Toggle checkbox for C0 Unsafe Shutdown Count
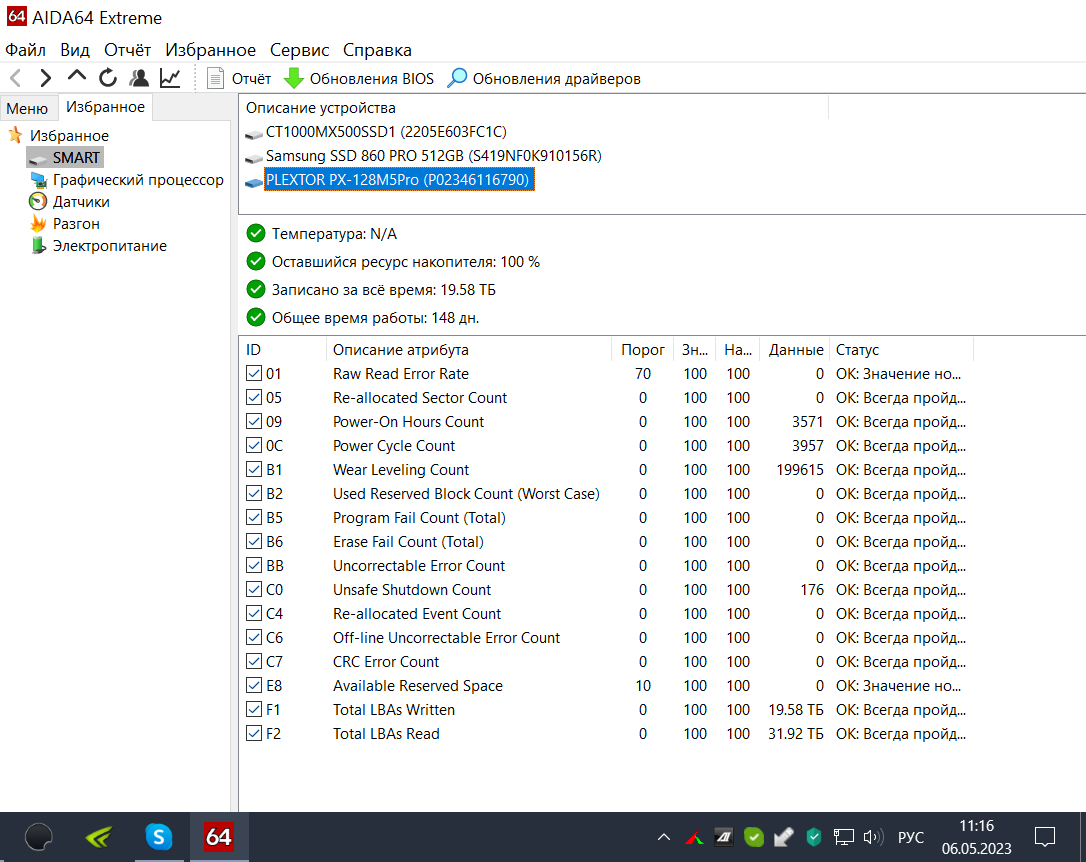Viewport: 1086px width, 862px height. tap(254, 589)
